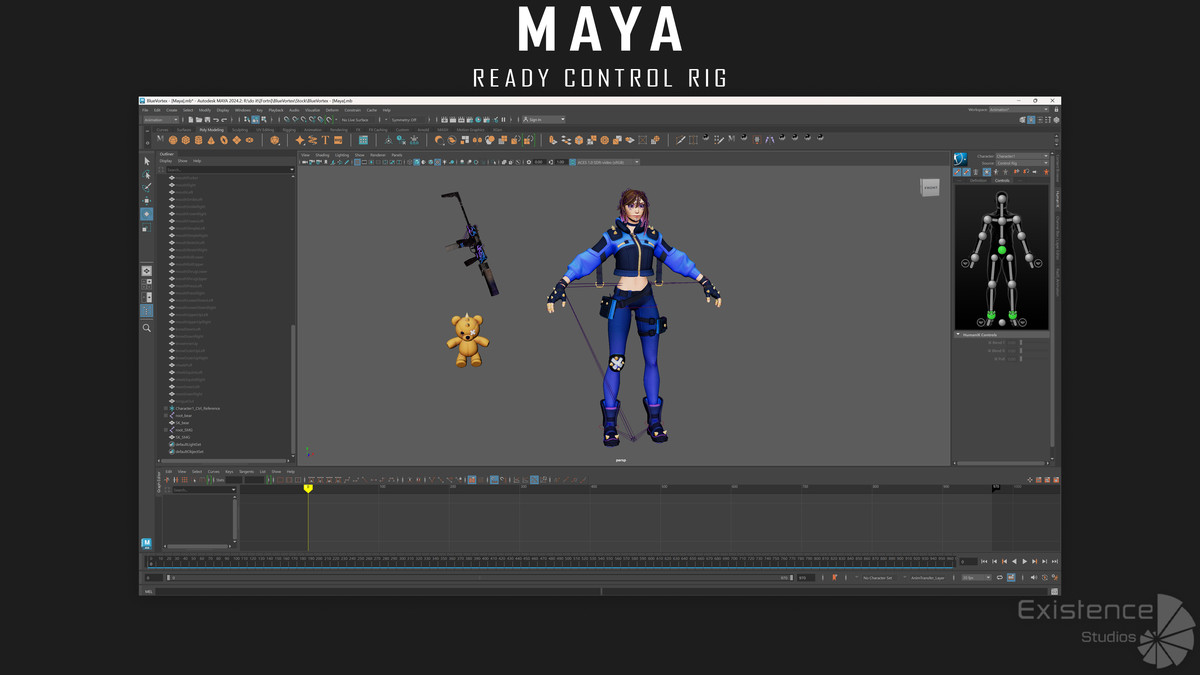Select the polygon Cube tool in the shelf
The width and height of the screenshot is (1200, 675).
[x=187, y=140]
